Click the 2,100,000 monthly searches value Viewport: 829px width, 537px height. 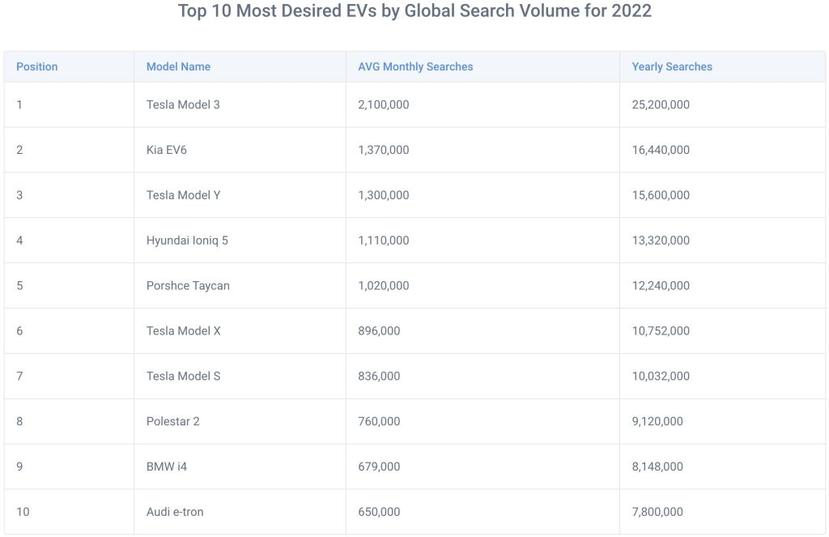[x=383, y=105]
